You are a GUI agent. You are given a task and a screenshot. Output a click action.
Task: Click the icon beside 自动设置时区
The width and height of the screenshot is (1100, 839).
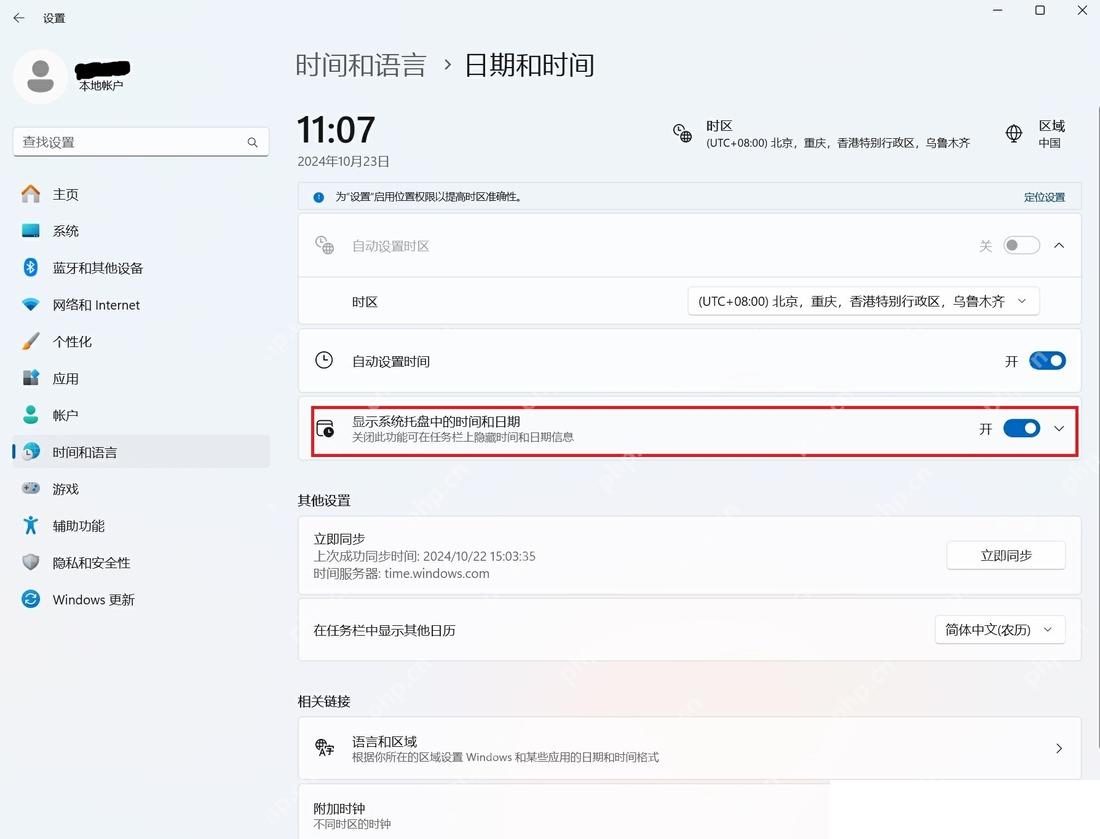coord(324,245)
